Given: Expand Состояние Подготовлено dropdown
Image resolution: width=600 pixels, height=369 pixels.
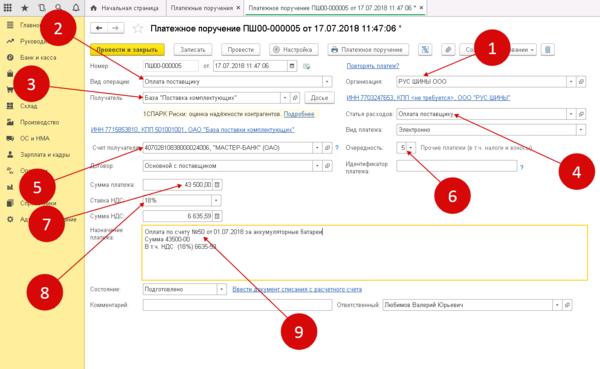Looking at the screenshot, I should 222,289.
